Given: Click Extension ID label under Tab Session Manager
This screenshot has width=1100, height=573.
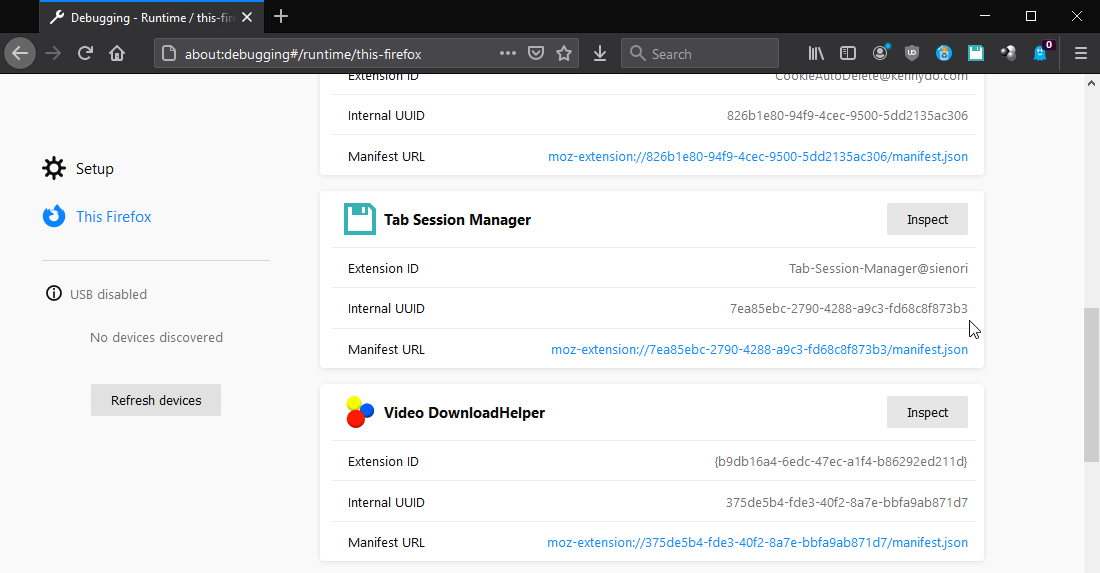Looking at the screenshot, I should point(383,269).
